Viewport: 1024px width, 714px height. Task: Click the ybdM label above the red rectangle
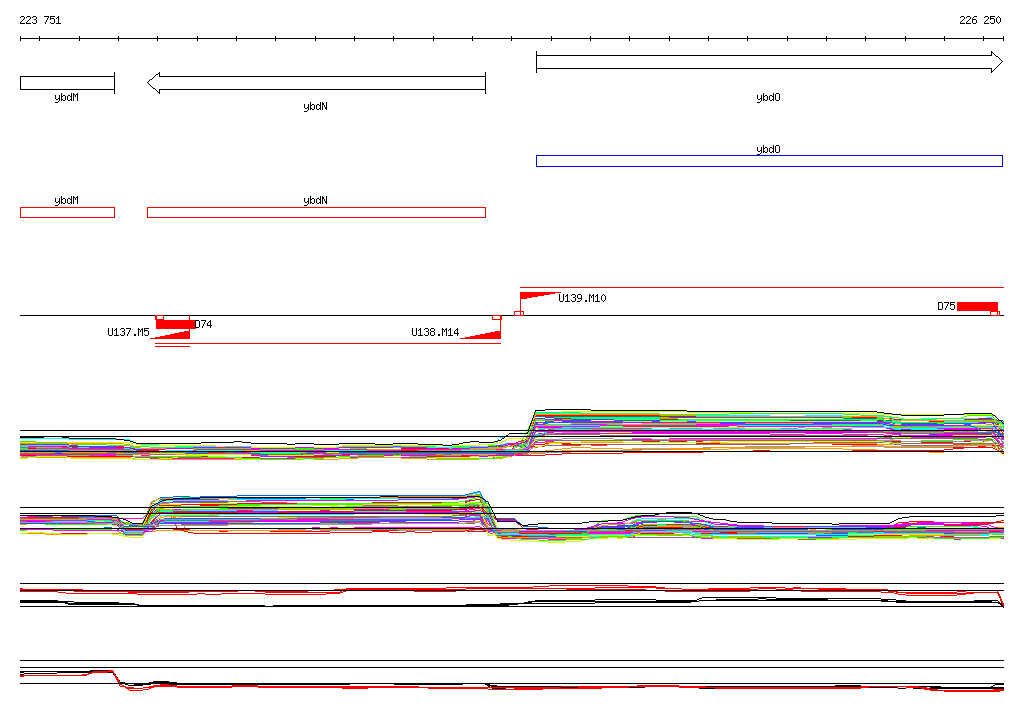pos(67,200)
